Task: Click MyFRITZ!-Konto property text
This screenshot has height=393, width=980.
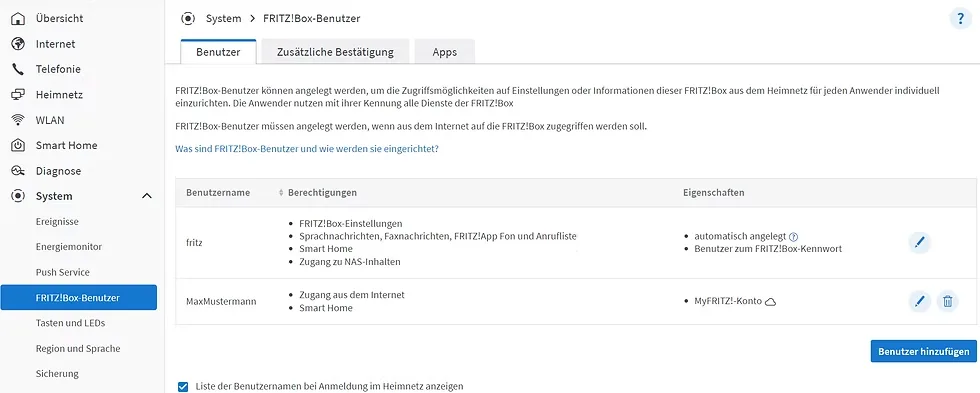Action: pos(728,302)
